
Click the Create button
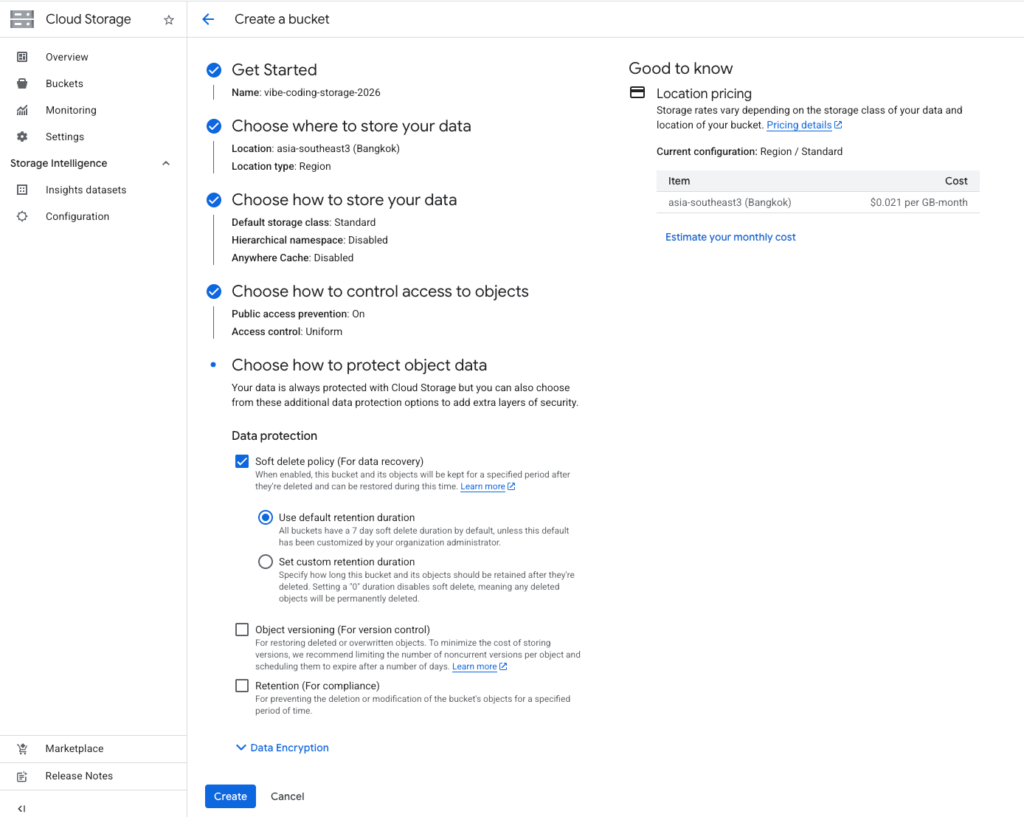click(x=230, y=796)
